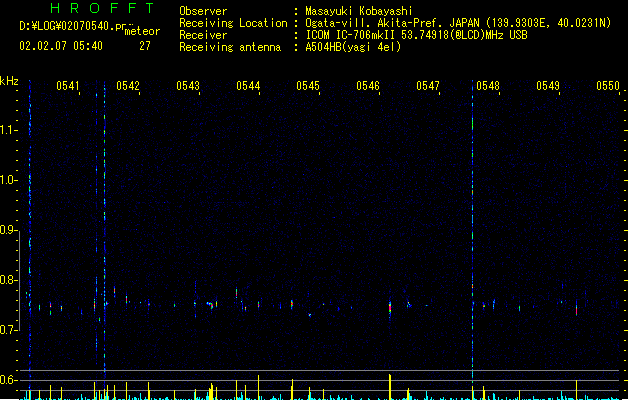Click the Receiving antenna field label
629x400 pixels.
coord(230,47)
